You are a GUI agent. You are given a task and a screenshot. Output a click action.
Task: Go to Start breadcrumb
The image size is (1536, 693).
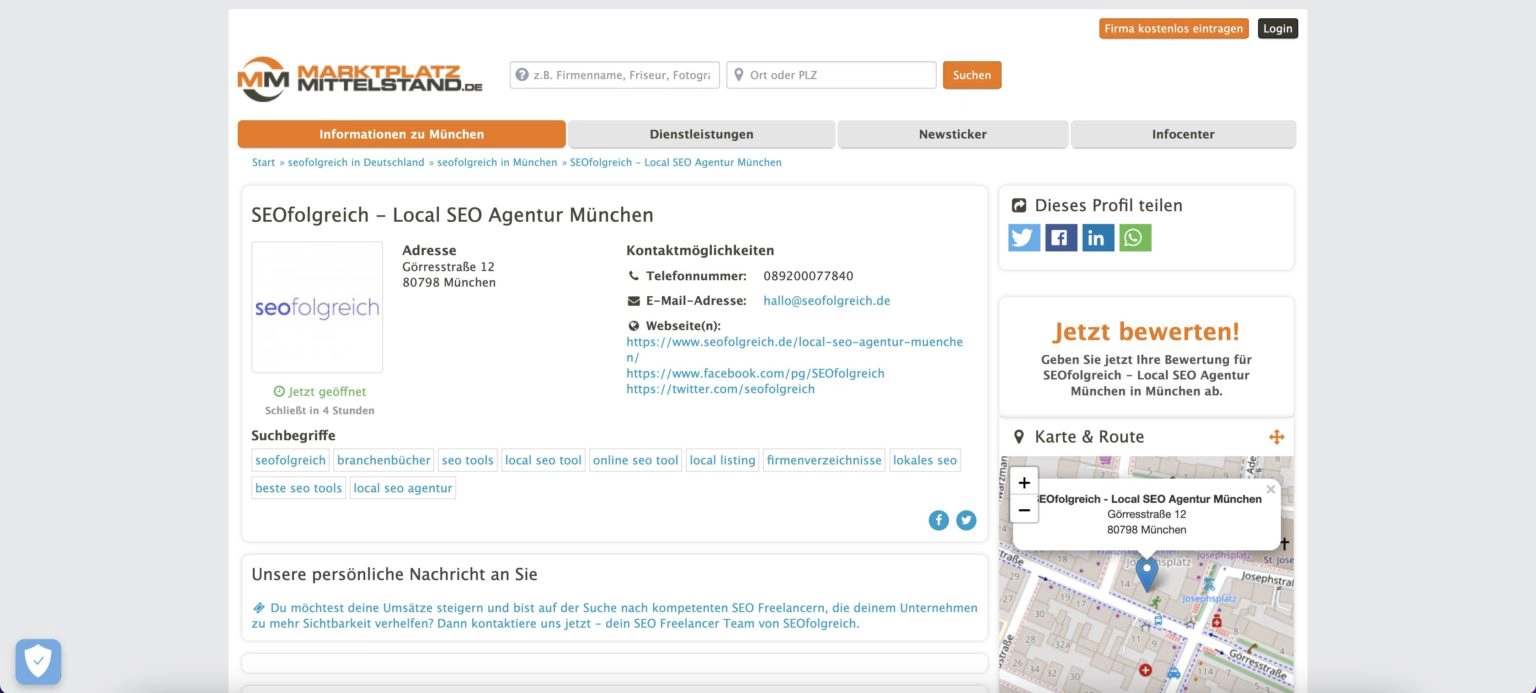click(x=263, y=162)
